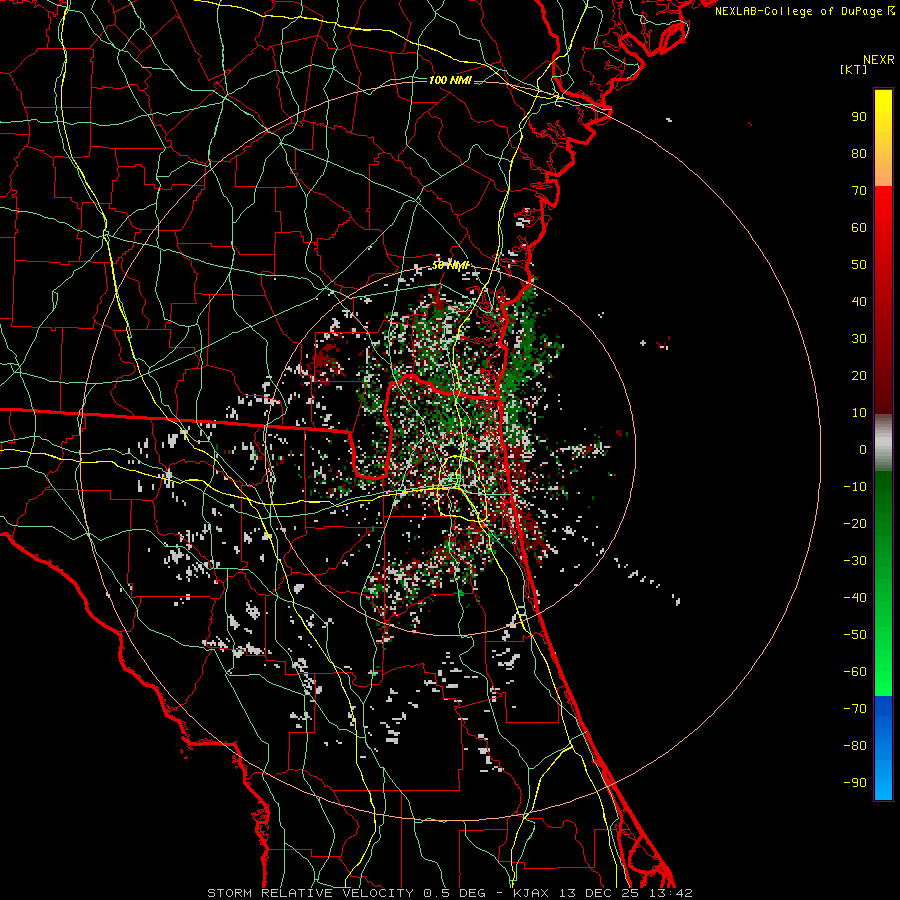The height and width of the screenshot is (900, 900).
Task: Click the 30 value on velocity scale
Action: pos(859,339)
